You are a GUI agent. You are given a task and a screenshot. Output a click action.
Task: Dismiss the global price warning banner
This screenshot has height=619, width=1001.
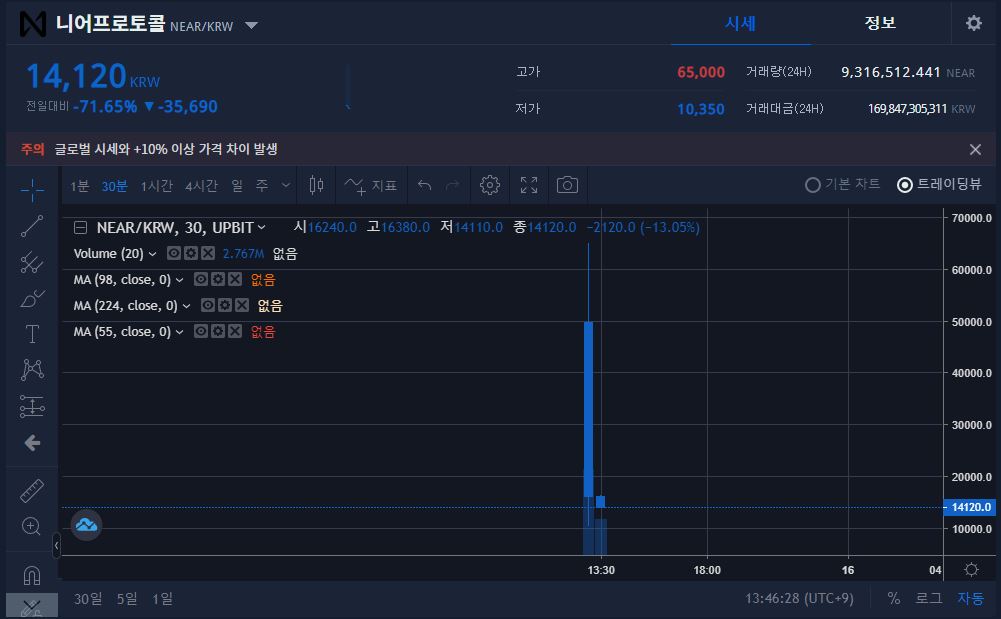coord(975,149)
